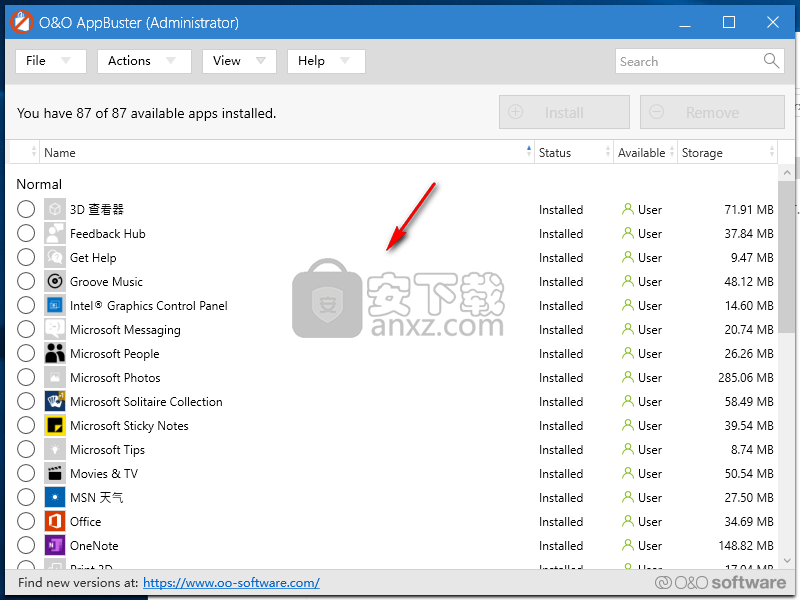Image resolution: width=800 pixels, height=600 pixels.
Task: Click the scrollbar down arrow
Action: click(787, 560)
